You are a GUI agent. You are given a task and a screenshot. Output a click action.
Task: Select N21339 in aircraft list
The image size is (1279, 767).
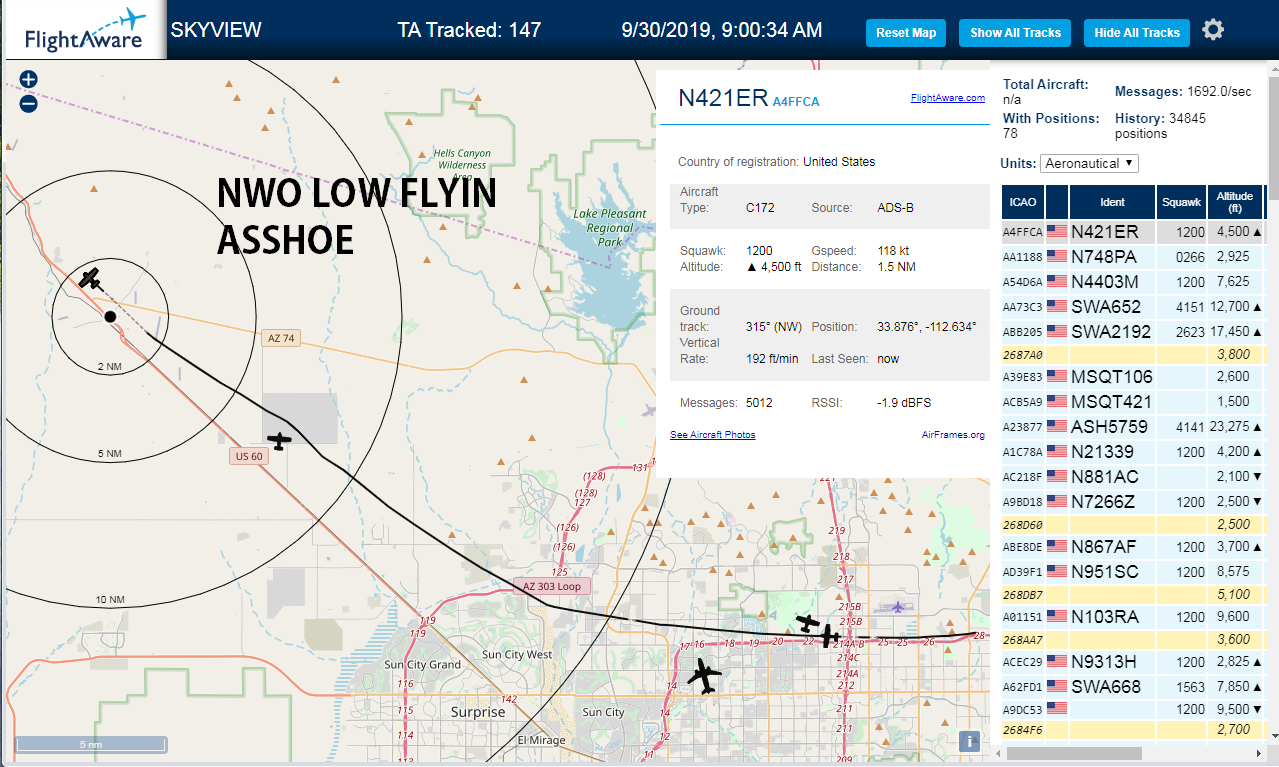pyautogui.click(x=1134, y=451)
